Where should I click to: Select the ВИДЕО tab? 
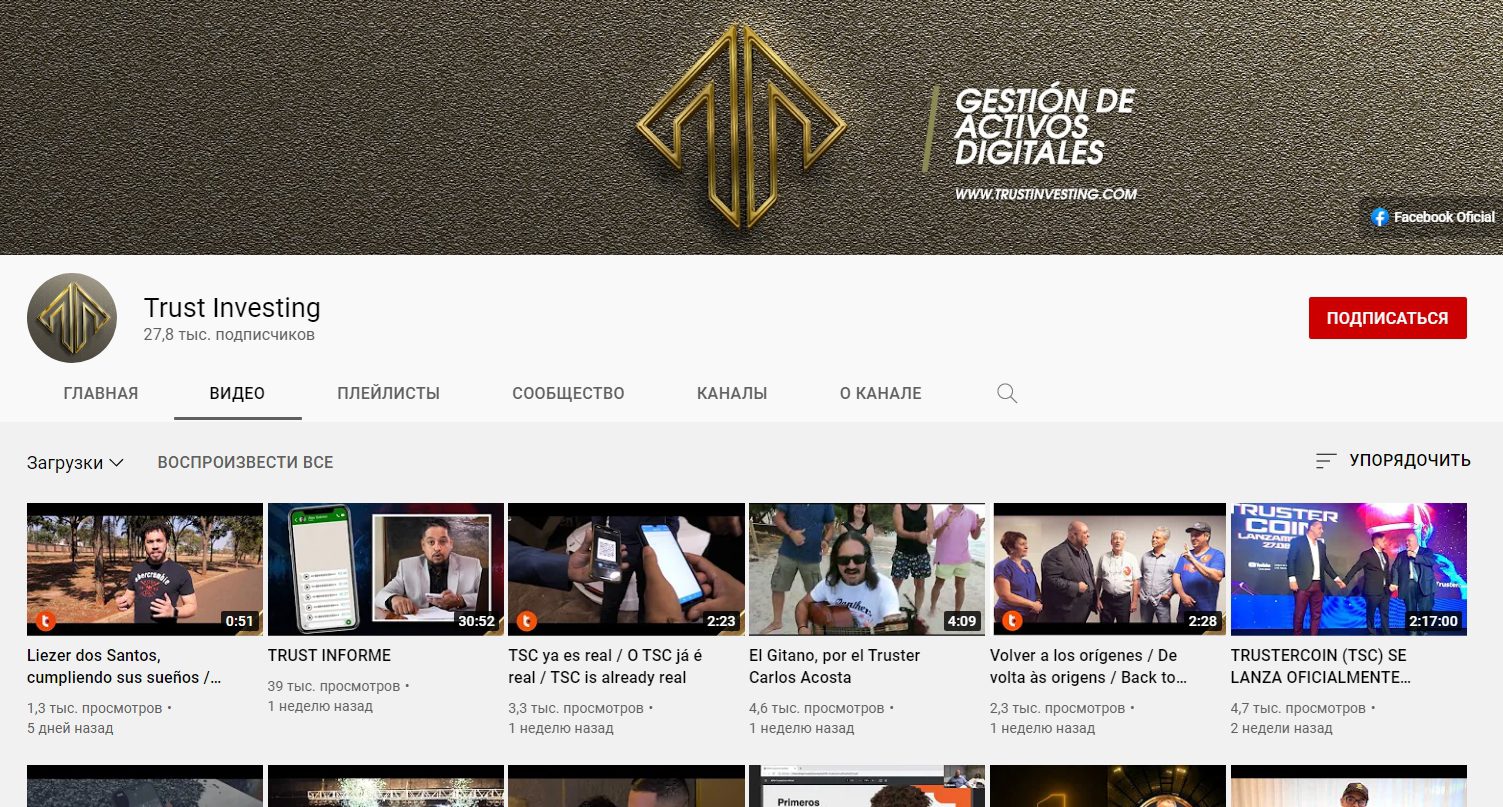pos(237,394)
